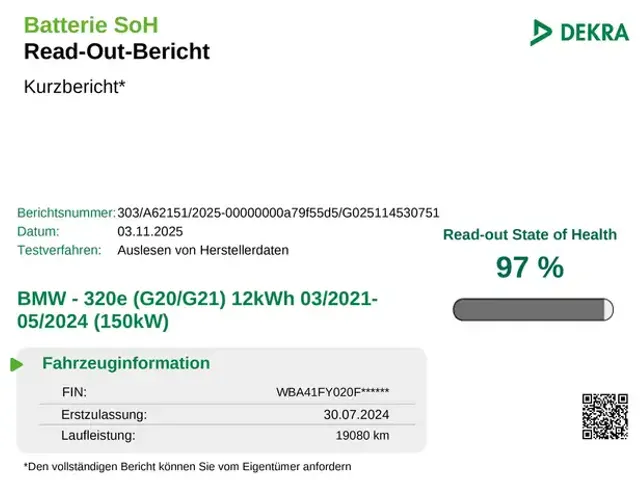Click the Kurzbericht* subtitle
Viewport: 640px width, 480px height.
pyautogui.click(x=75, y=87)
